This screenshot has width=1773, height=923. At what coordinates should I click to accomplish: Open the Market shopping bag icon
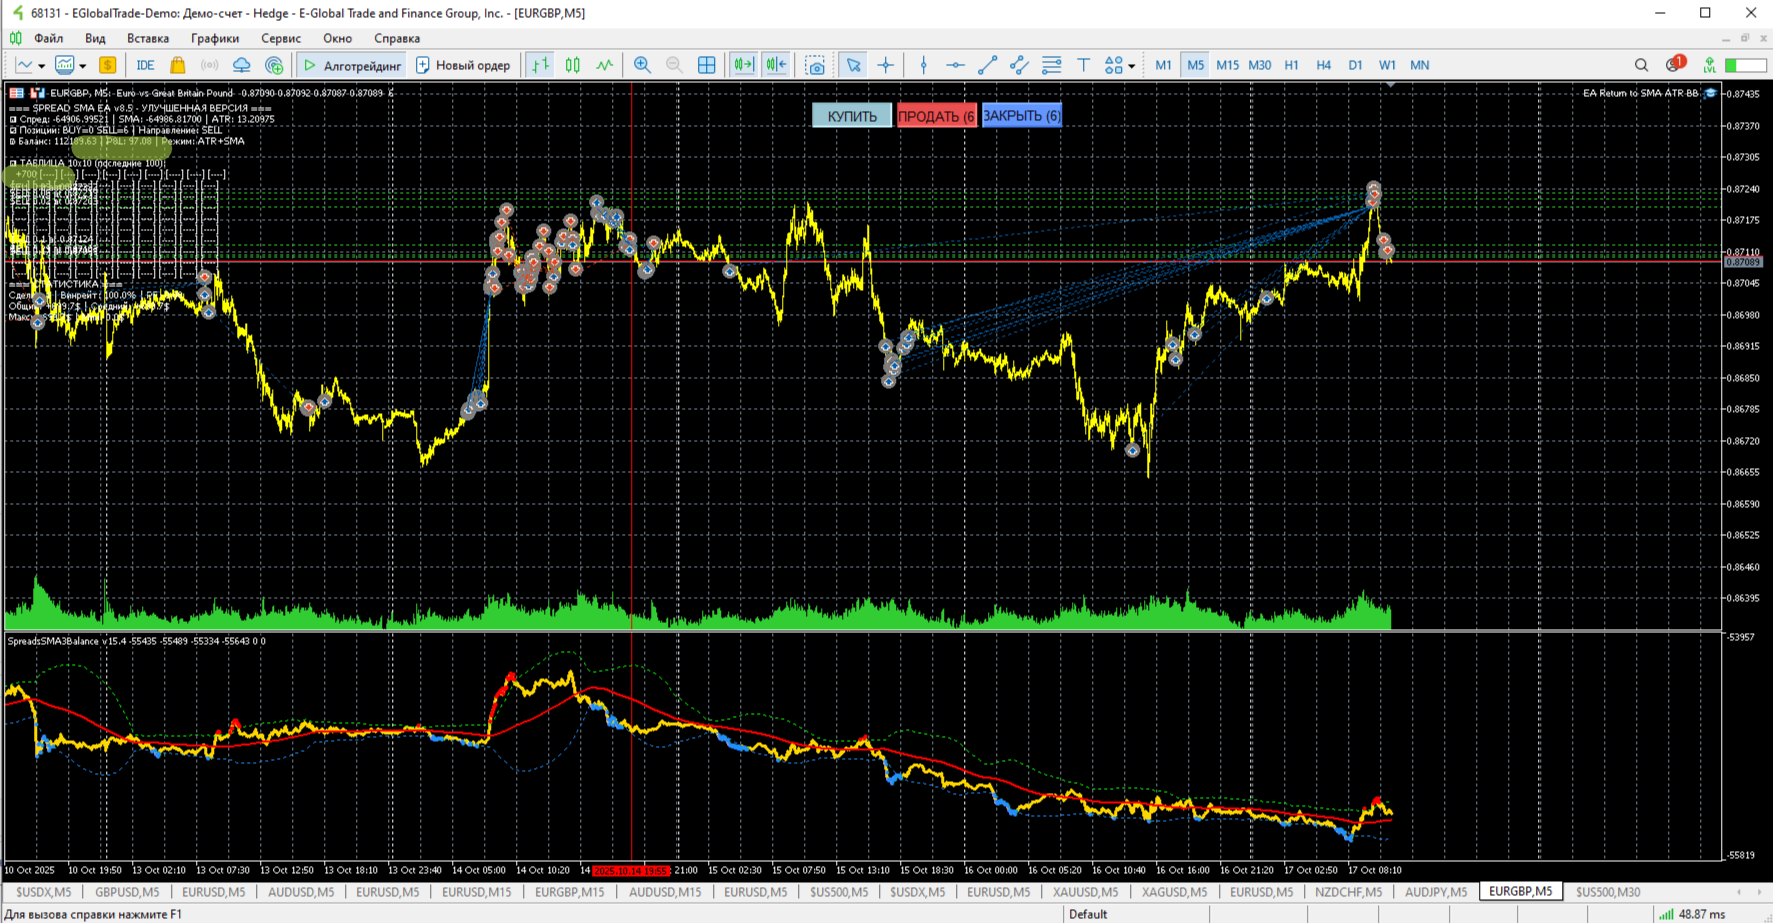tap(177, 65)
